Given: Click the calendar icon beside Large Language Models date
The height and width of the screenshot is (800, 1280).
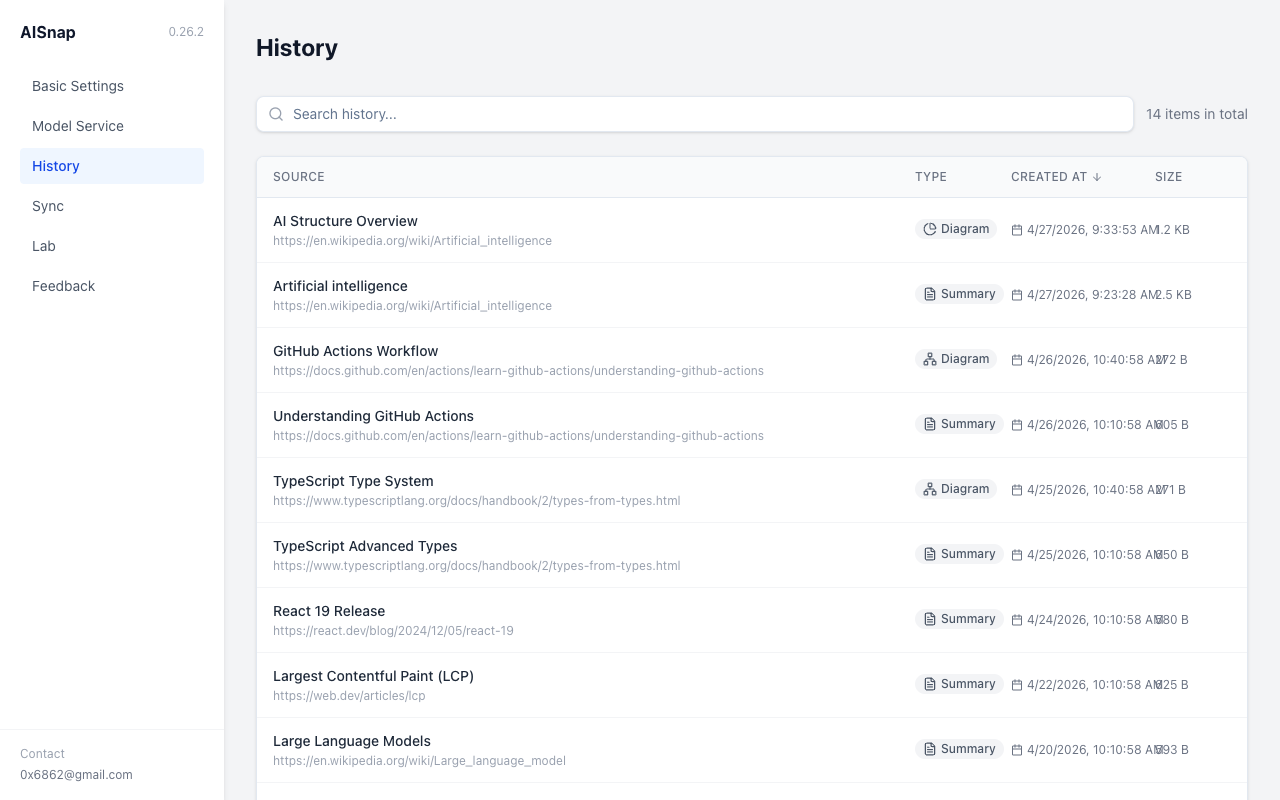Looking at the screenshot, I should pyautogui.click(x=1015, y=749).
